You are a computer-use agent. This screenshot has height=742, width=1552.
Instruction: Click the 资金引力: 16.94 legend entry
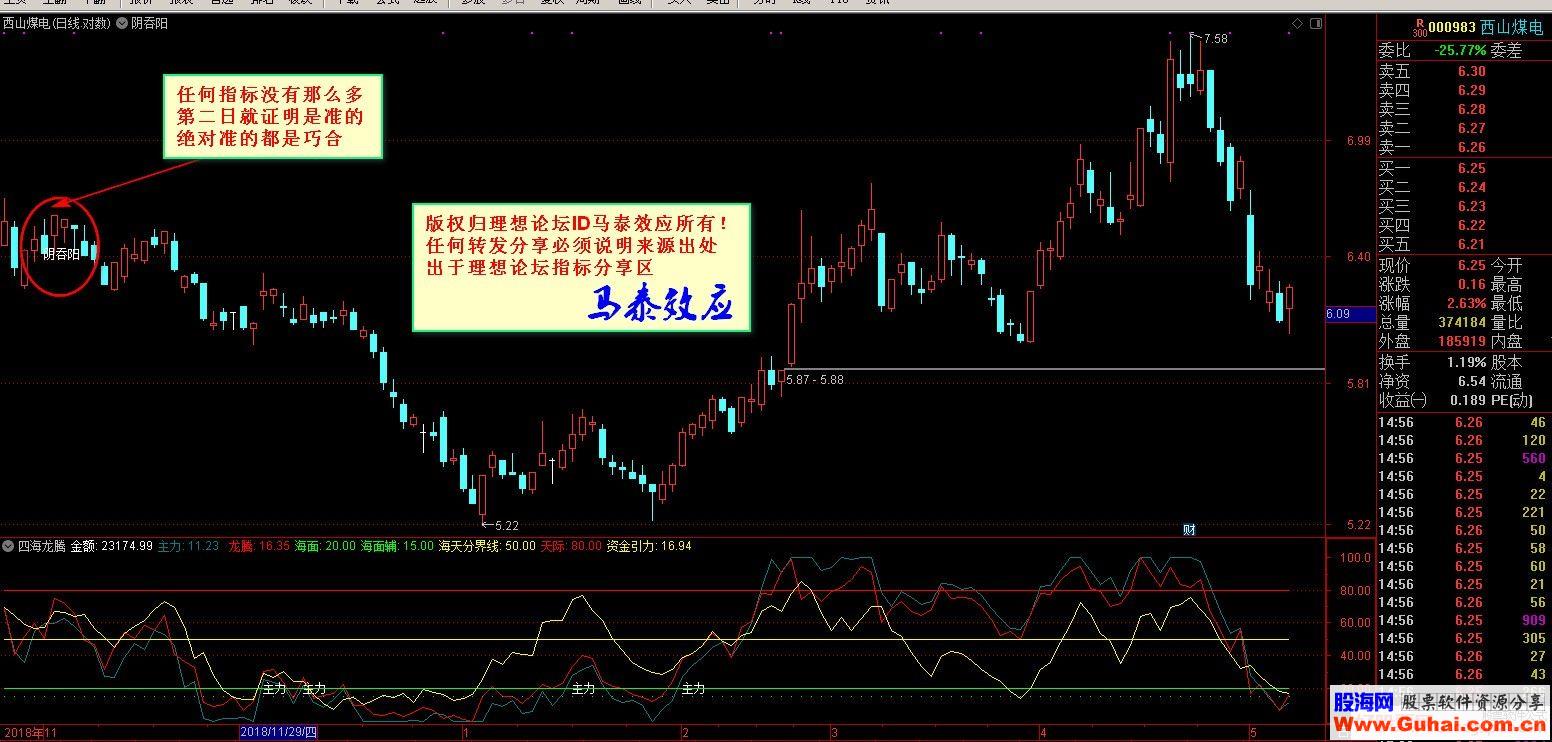(x=649, y=546)
